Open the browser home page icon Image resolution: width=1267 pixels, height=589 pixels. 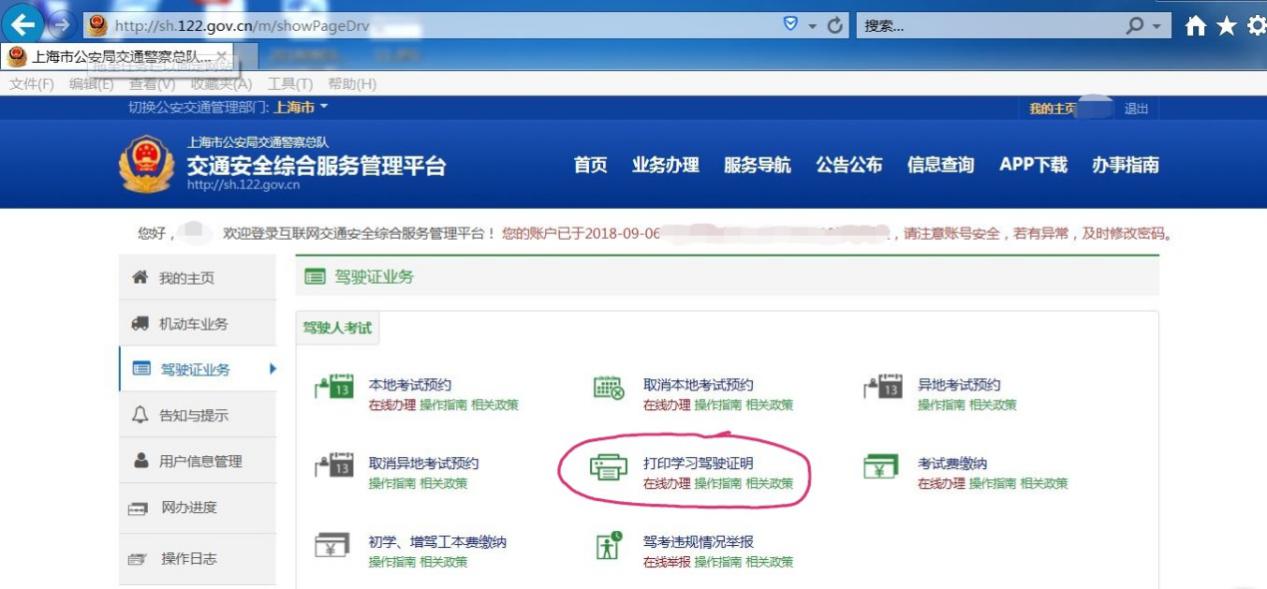[1196, 27]
